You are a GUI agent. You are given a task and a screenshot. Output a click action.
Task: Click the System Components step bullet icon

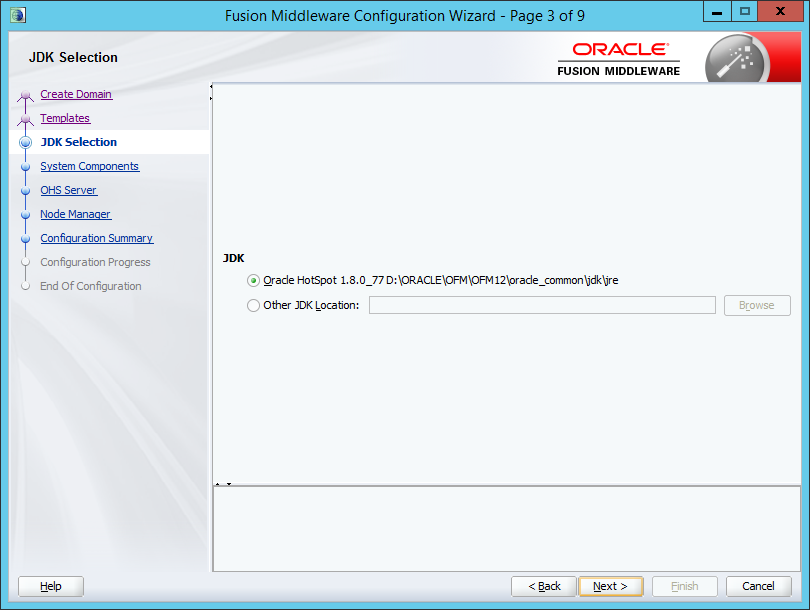tap(26, 167)
